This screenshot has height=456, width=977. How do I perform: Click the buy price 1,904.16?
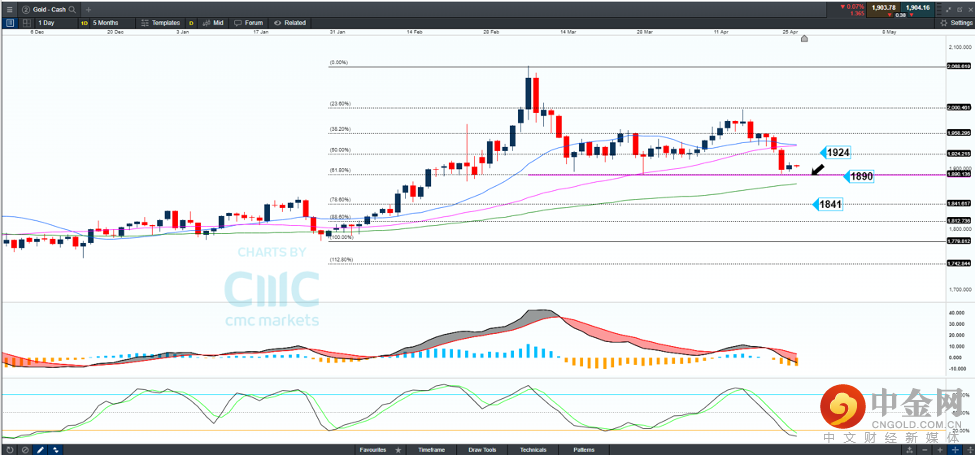click(x=917, y=7)
